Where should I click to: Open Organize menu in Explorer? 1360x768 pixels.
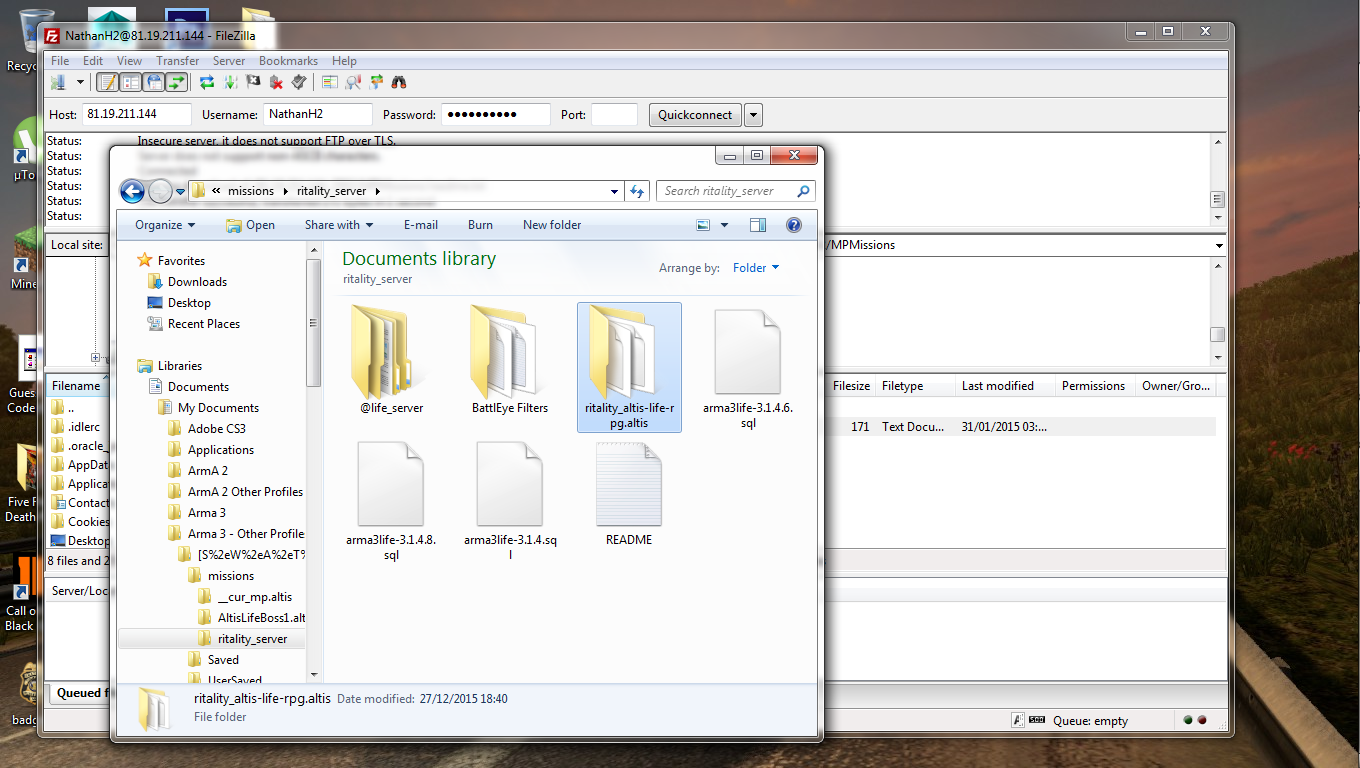[x=165, y=225]
